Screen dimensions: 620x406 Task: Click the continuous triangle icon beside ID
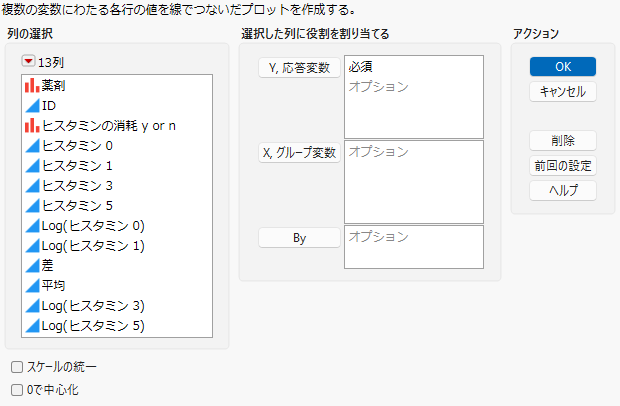click(x=32, y=106)
